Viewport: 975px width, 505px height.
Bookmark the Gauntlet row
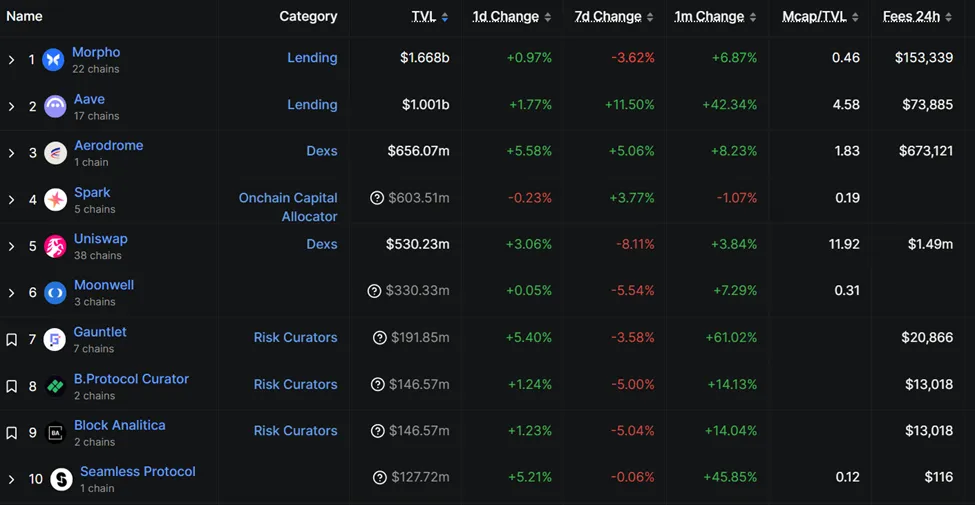tap(12, 340)
